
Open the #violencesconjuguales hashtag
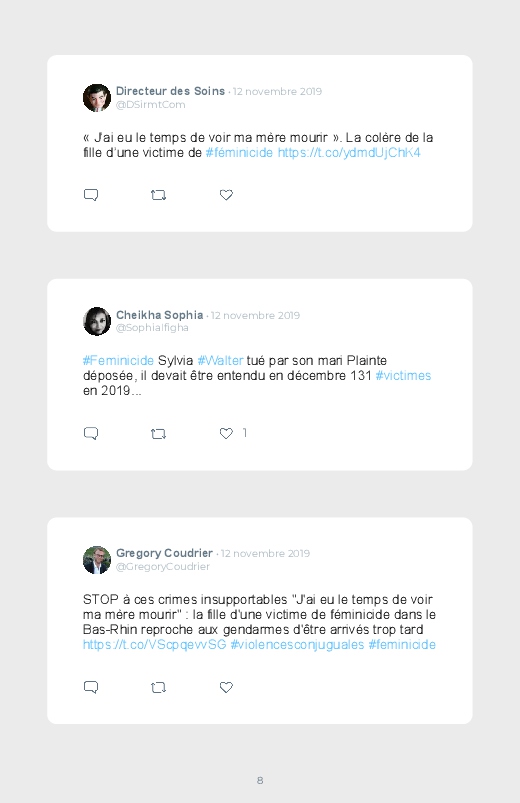pyautogui.click(x=298, y=644)
